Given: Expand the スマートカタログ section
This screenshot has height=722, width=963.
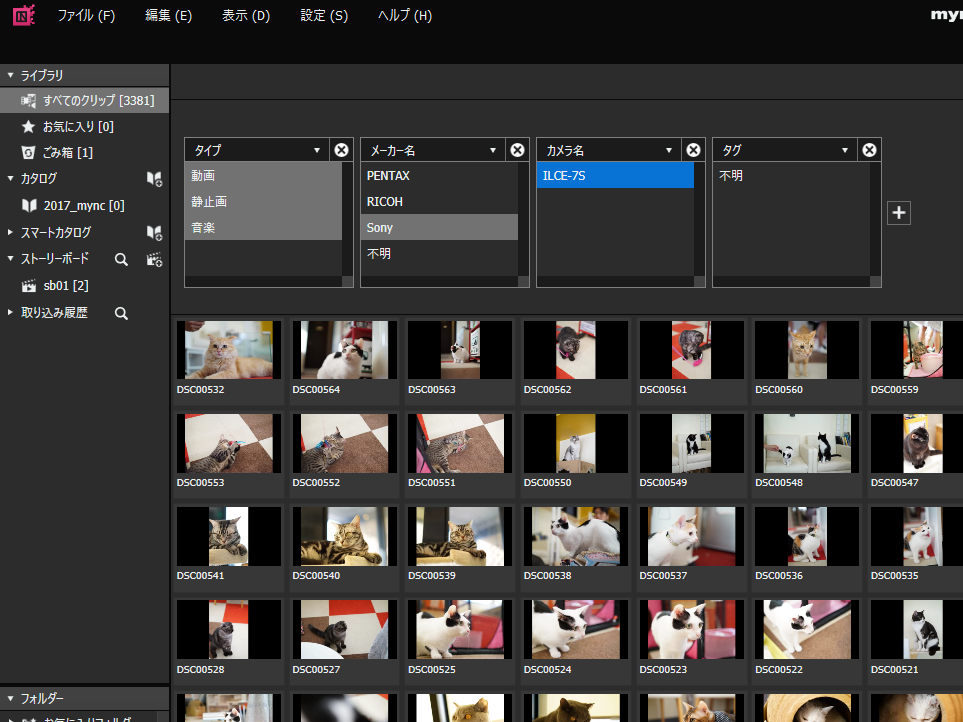Looking at the screenshot, I should coord(10,232).
